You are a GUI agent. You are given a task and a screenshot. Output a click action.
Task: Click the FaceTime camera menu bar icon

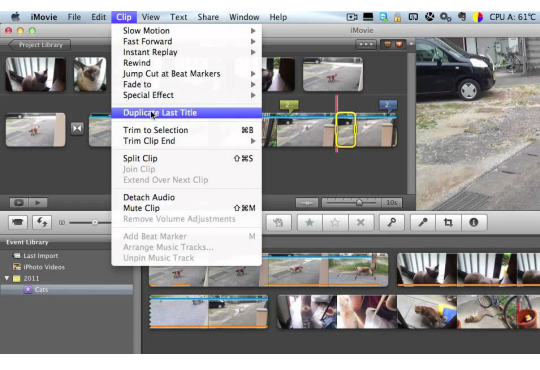pyautogui.click(x=352, y=17)
